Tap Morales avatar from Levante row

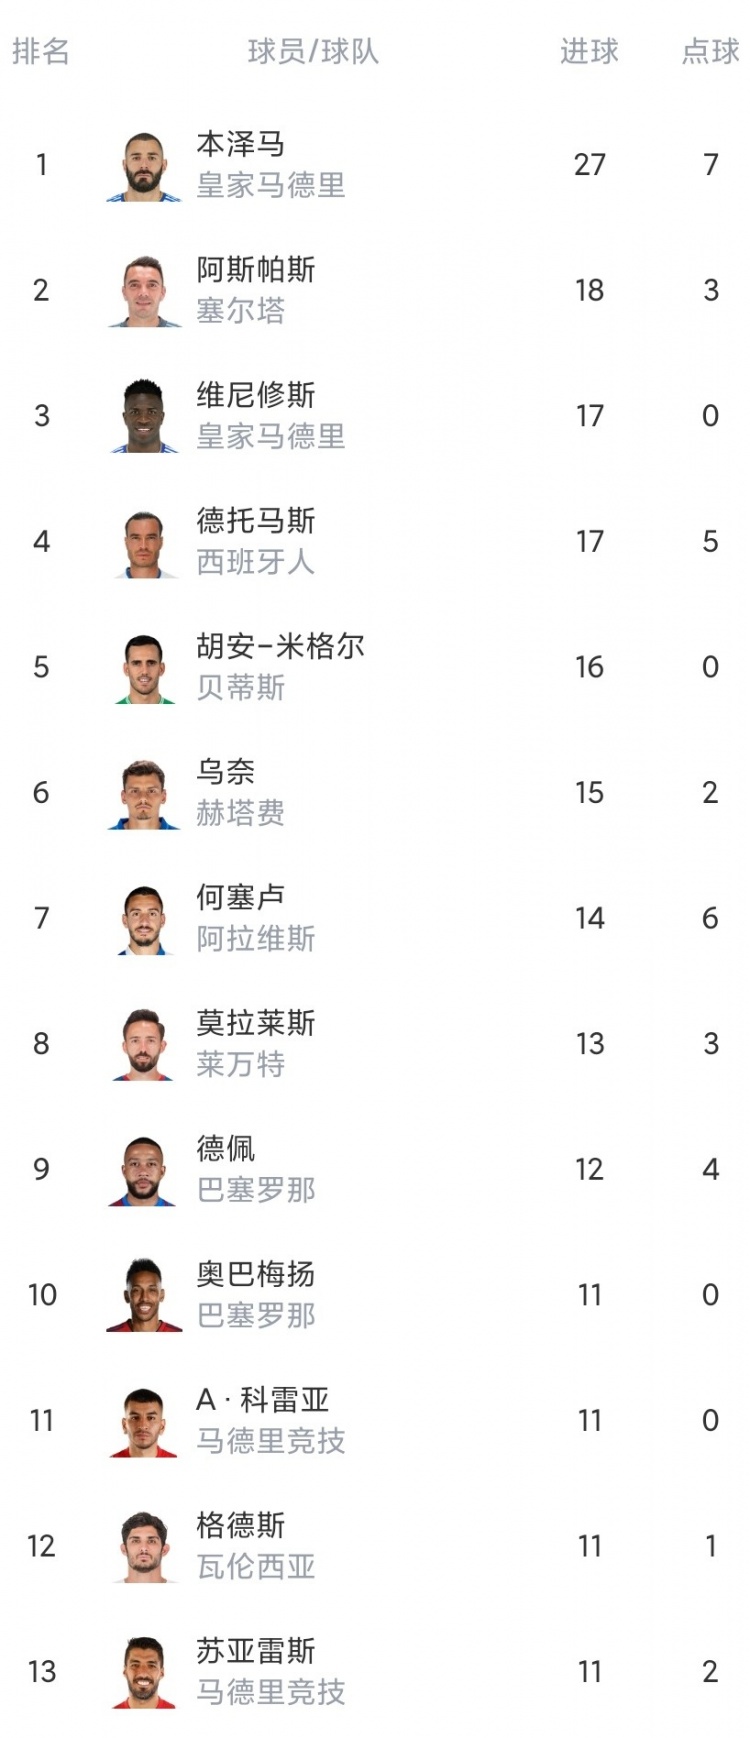point(144,1044)
